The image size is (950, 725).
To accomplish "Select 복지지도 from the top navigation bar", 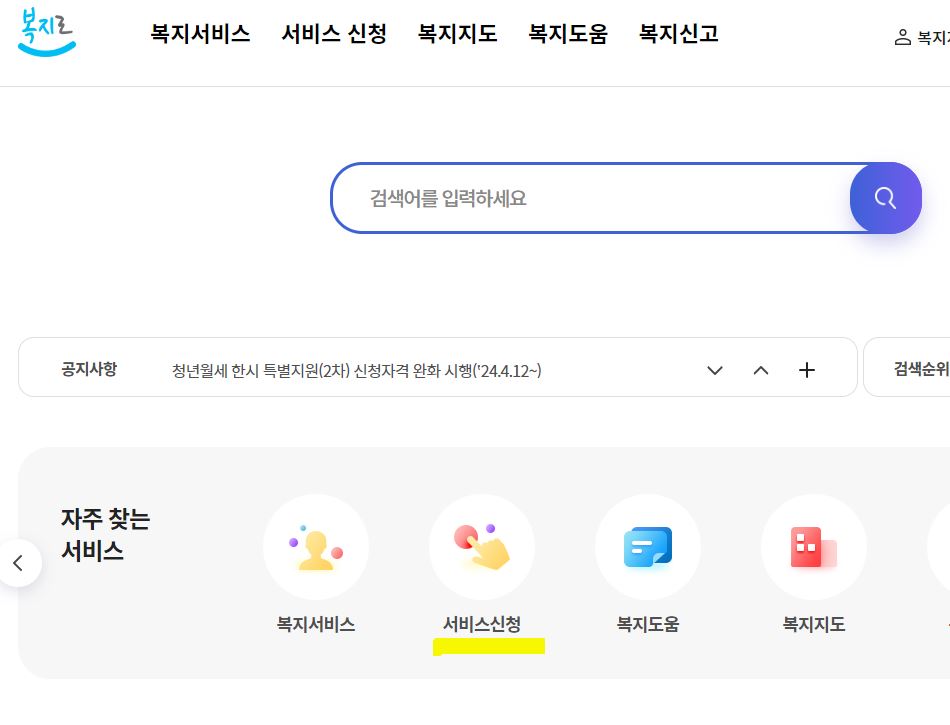I will click(457, 33).
